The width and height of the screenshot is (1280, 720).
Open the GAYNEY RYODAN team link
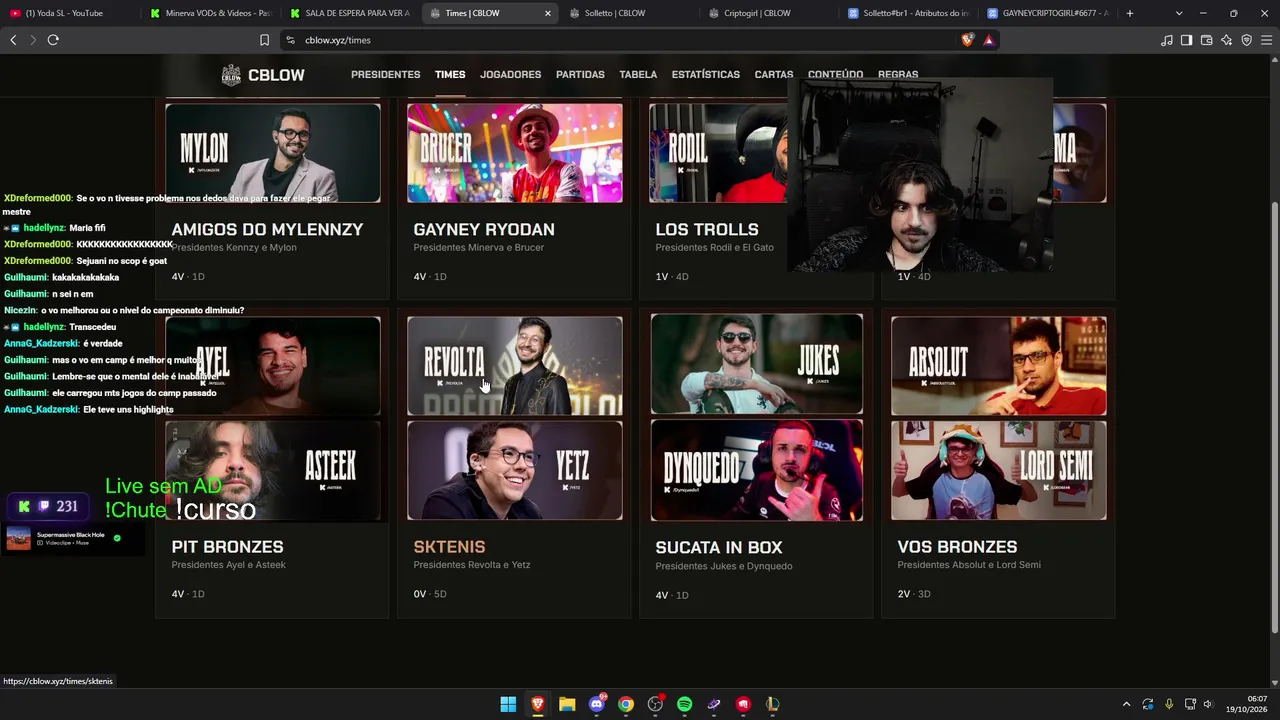click(484, 229)
